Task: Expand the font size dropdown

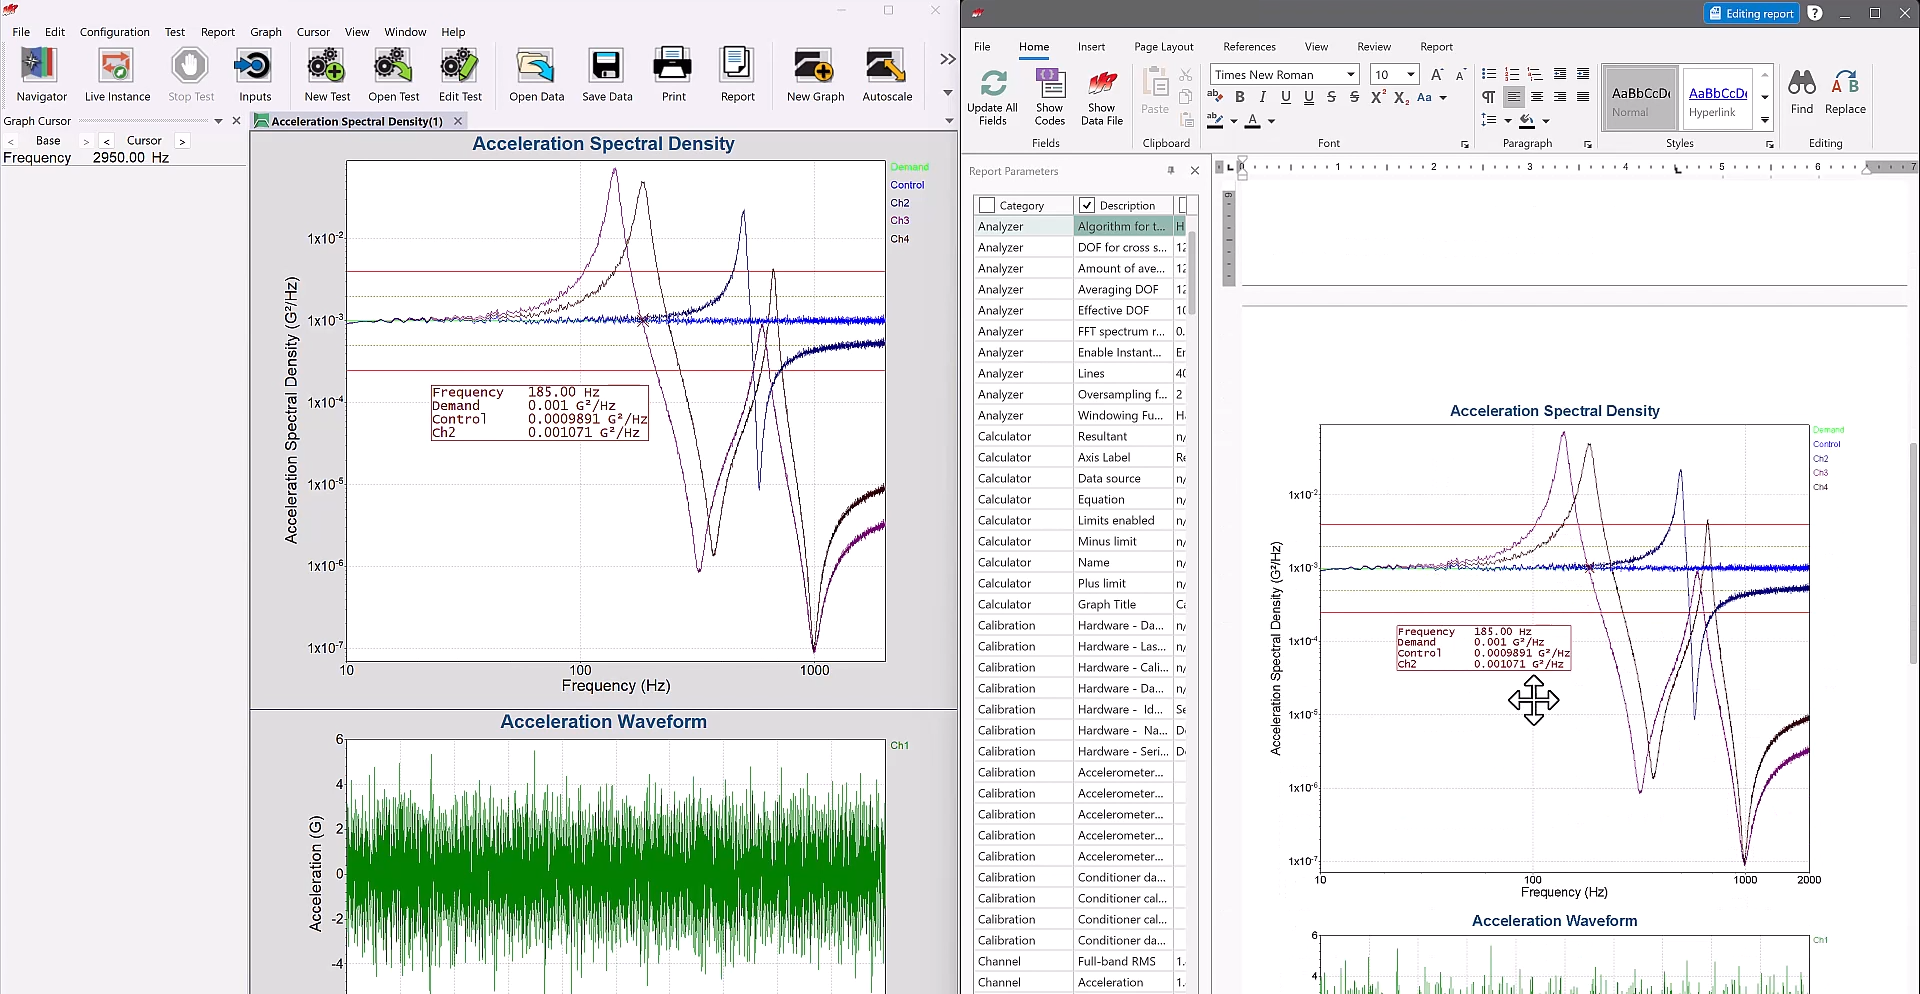Action: coord(1410,75)
